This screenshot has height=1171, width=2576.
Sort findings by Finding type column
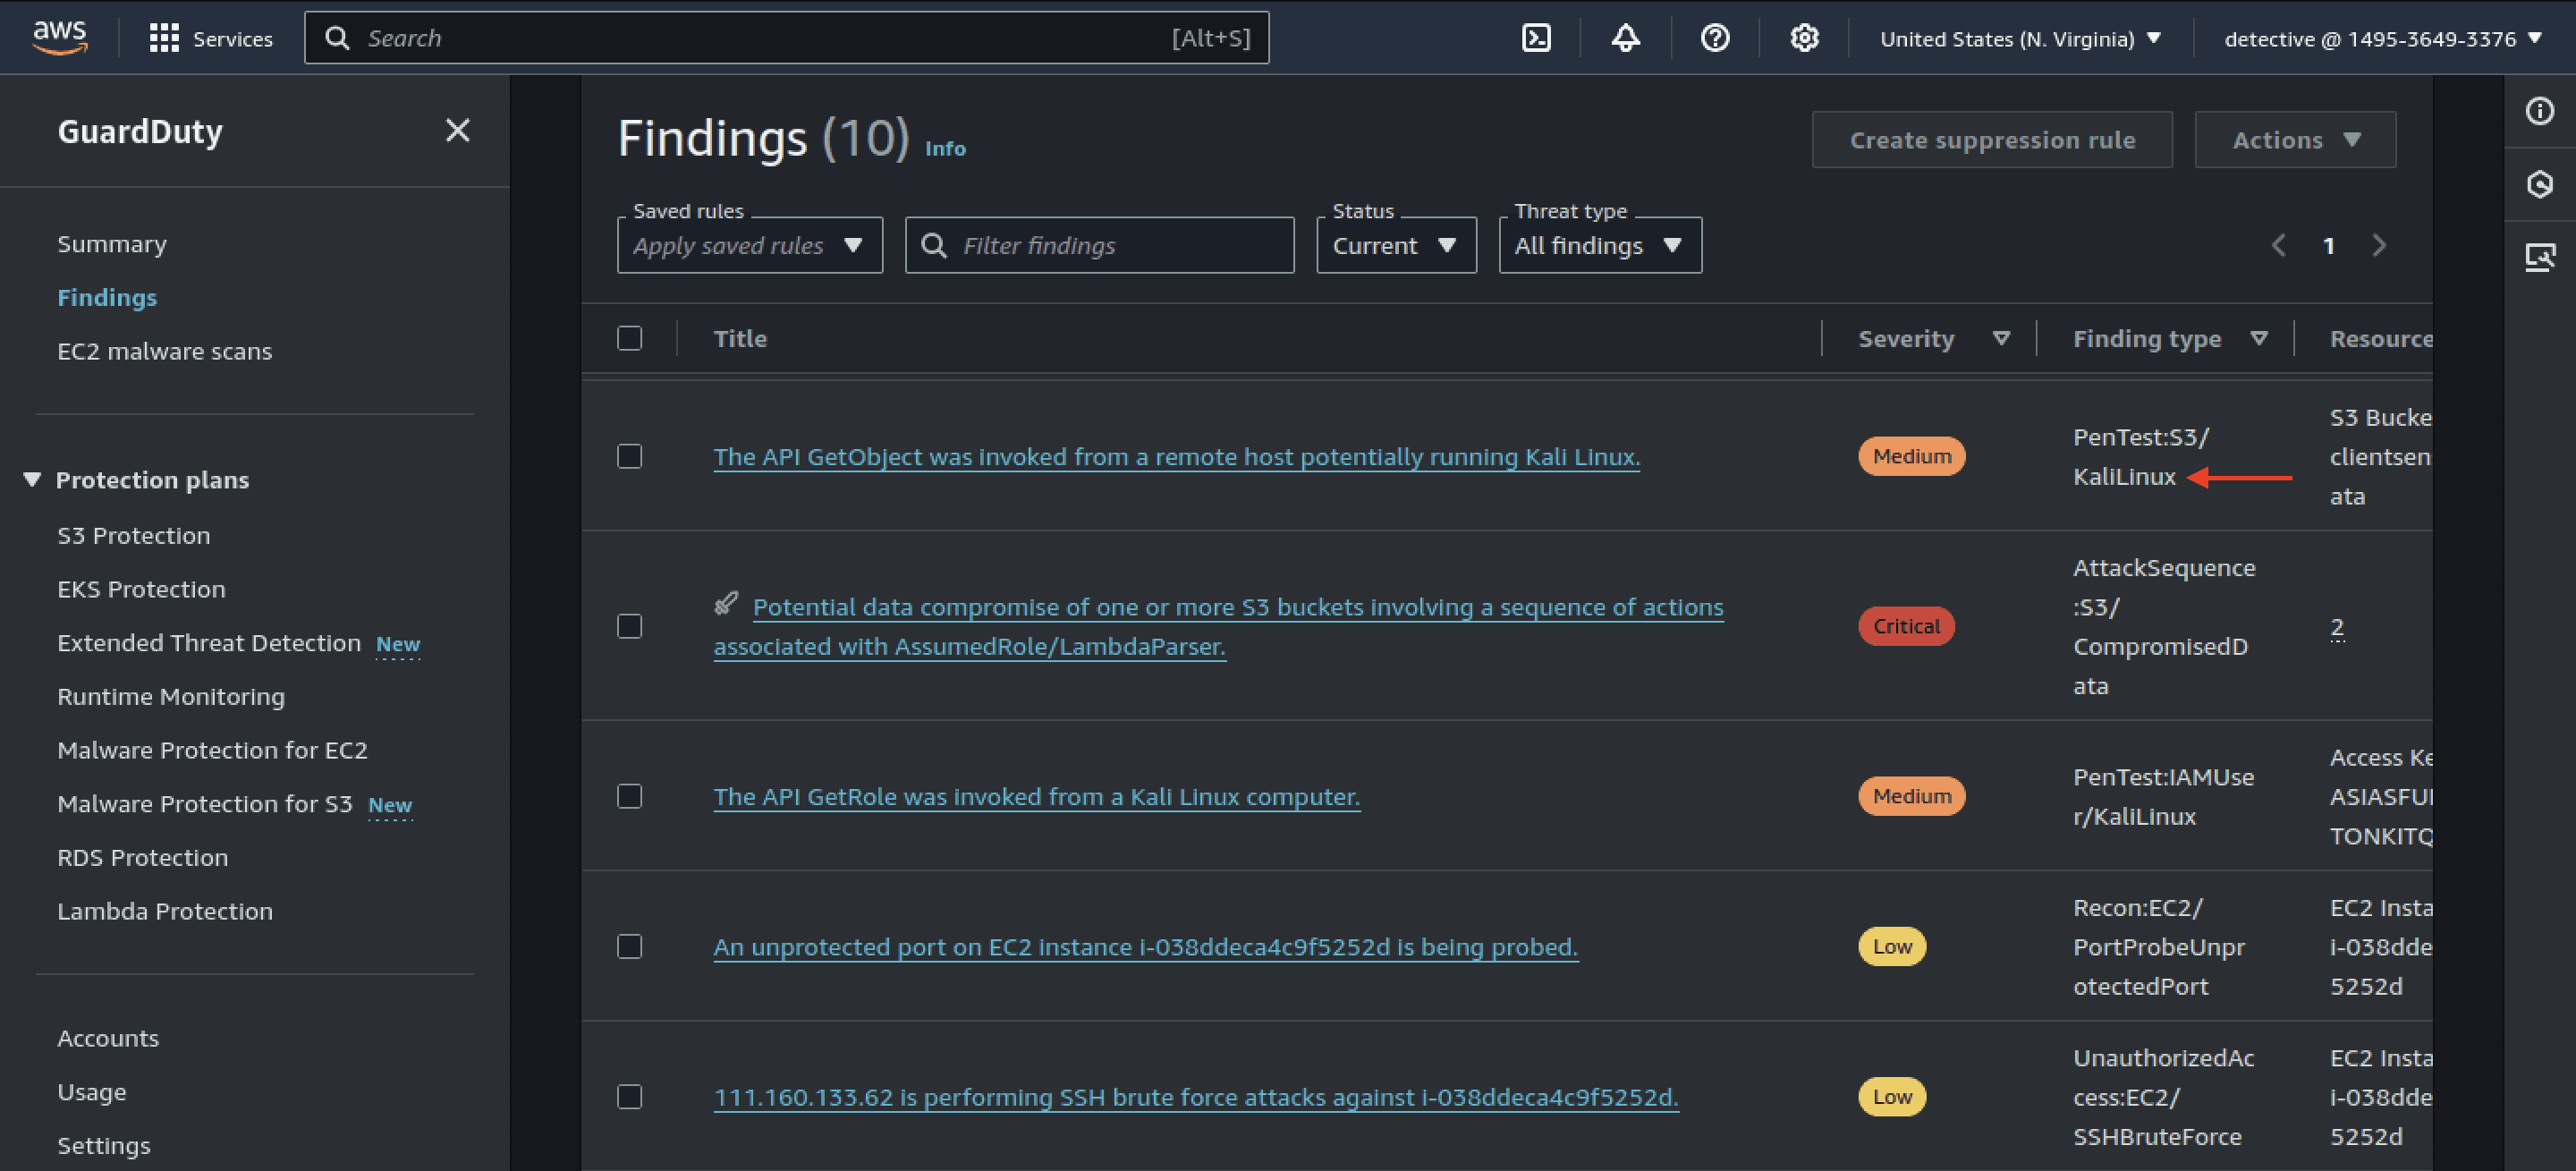2259,339
